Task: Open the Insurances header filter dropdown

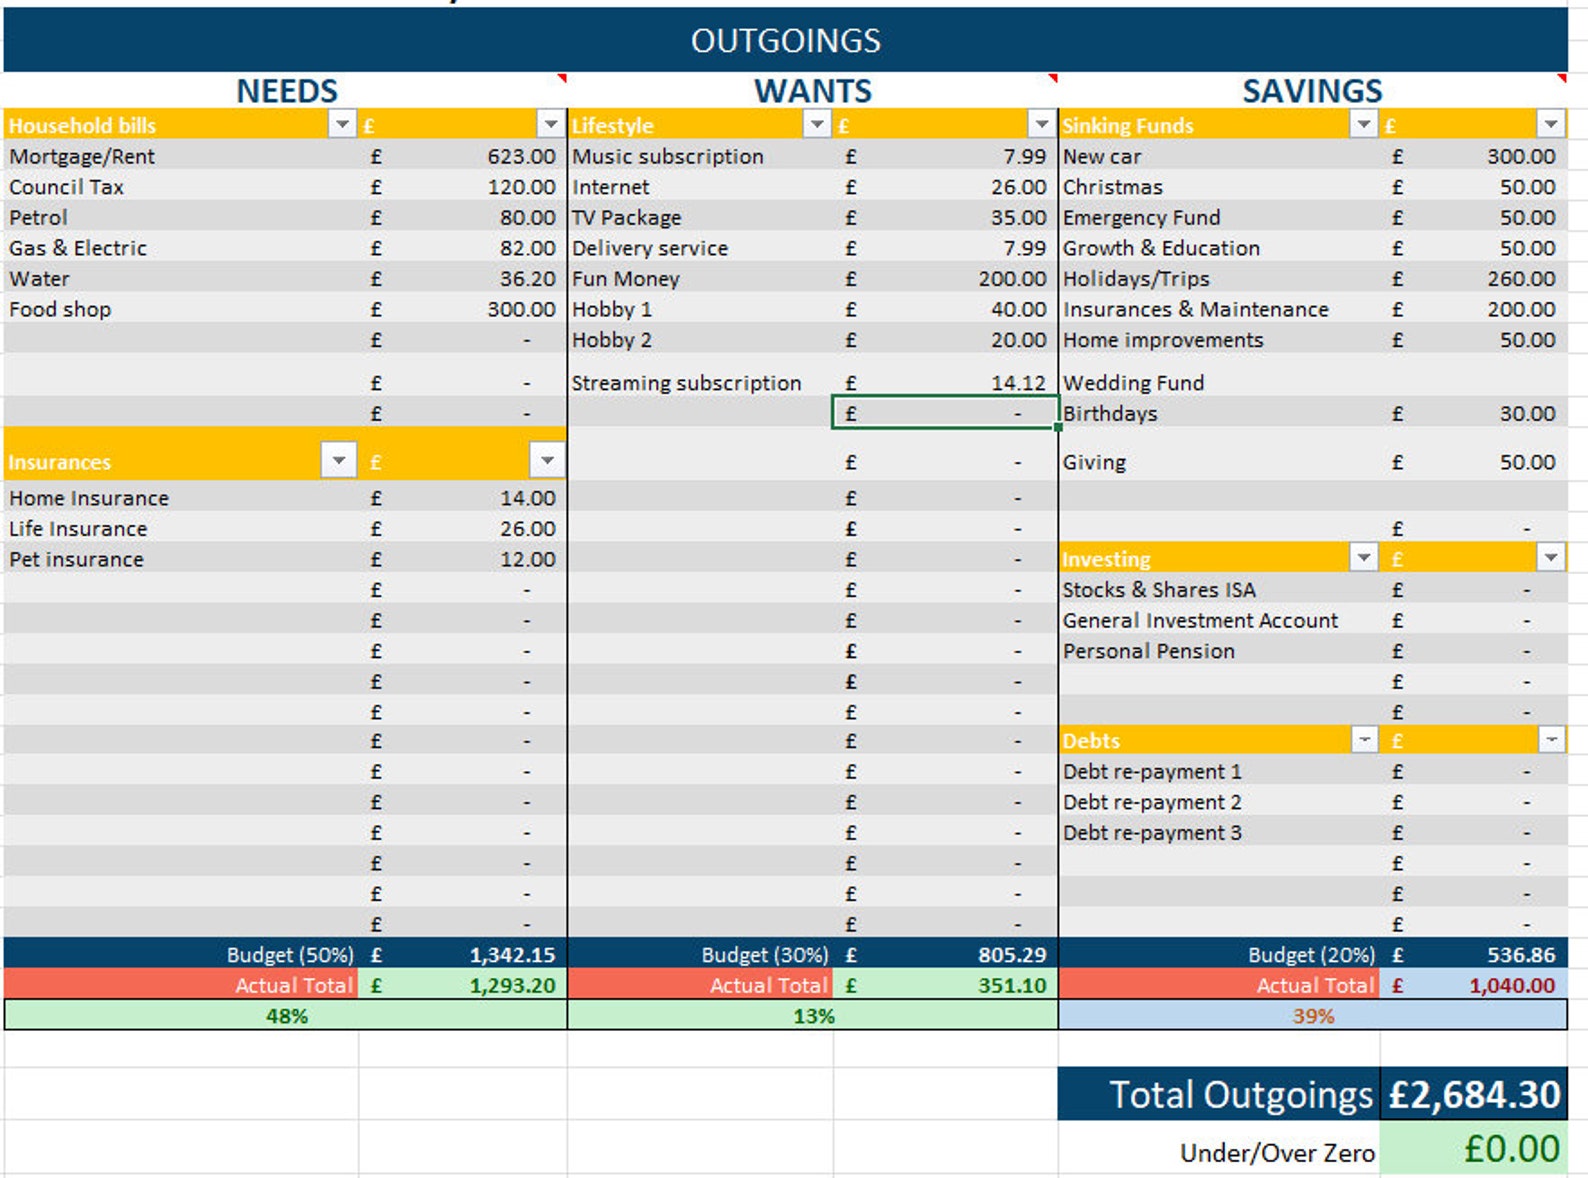Action: point(339,460)
